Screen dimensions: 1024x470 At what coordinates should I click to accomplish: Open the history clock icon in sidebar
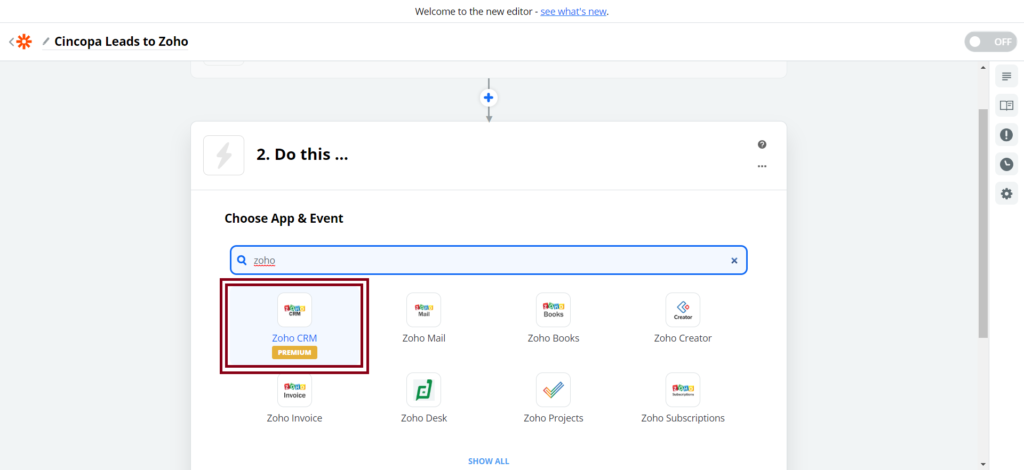[x=1006, y=164]
